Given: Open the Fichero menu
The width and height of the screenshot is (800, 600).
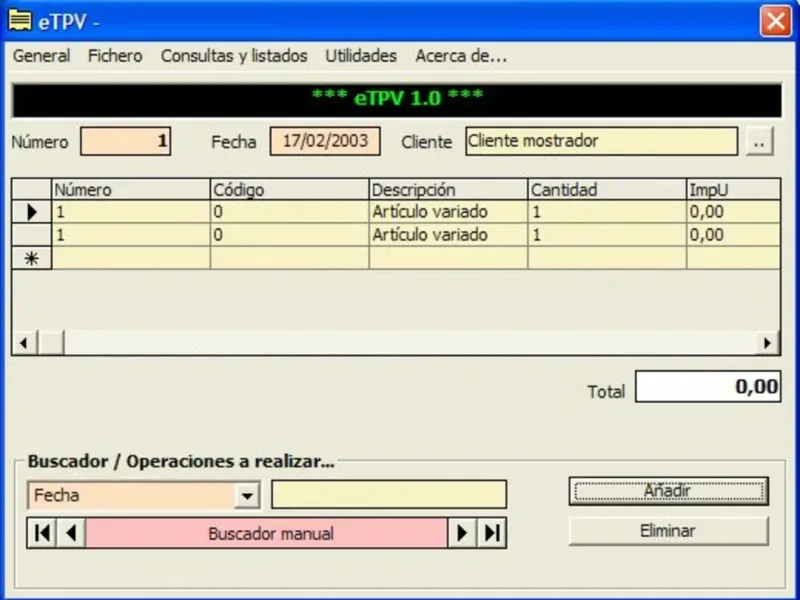Looking at the screenshot, I should click(x=115, y=56).
